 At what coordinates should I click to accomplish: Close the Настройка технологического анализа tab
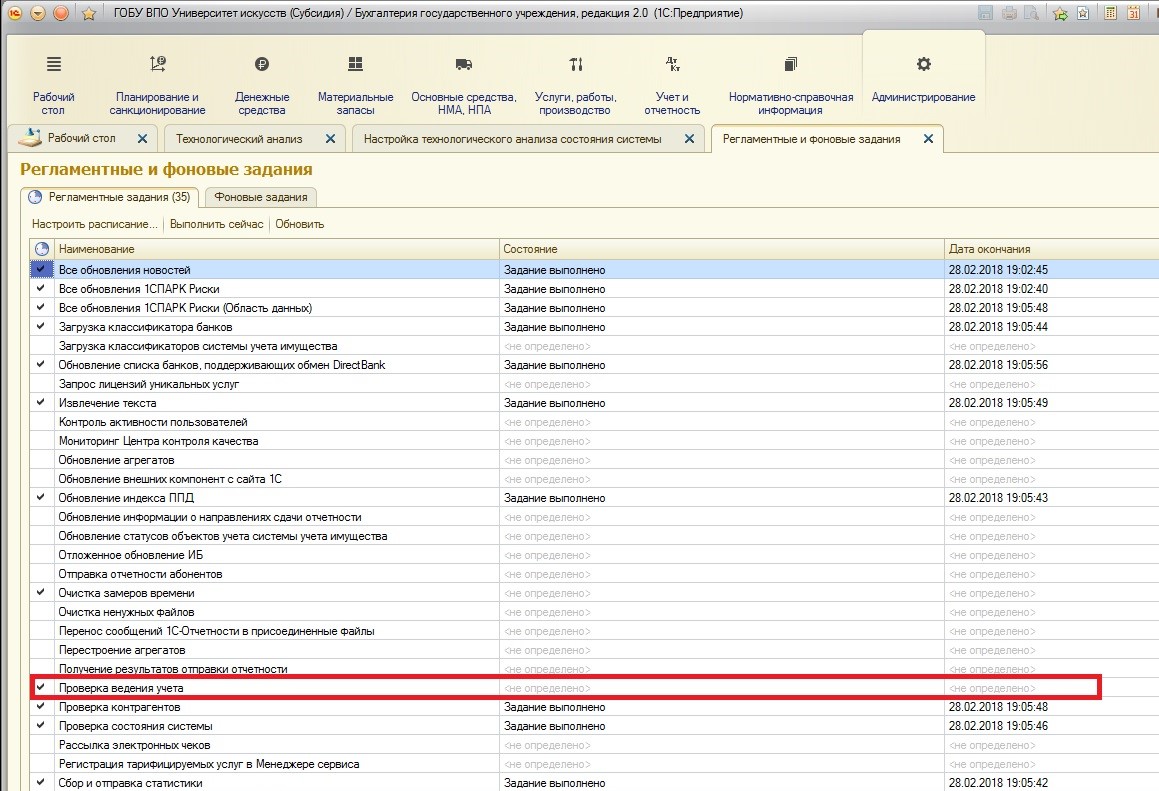point(689,139)
